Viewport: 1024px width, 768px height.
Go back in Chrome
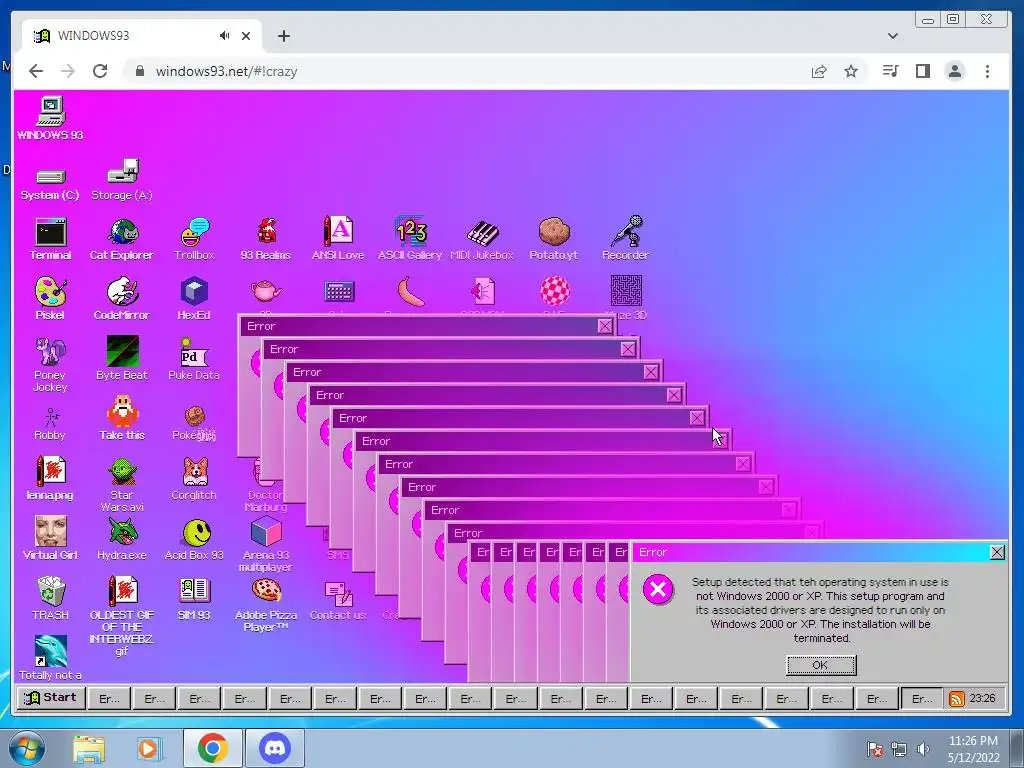click(x=36, y=71)
